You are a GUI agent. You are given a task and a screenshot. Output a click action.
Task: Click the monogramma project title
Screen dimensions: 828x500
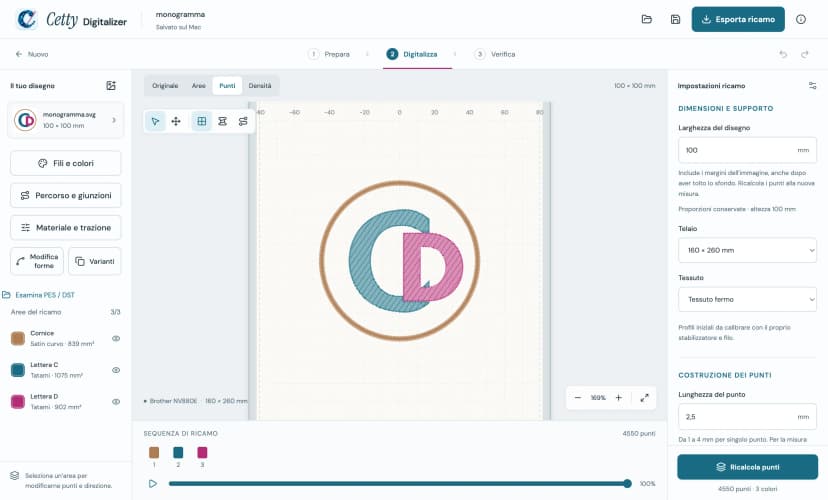(180, 14)
